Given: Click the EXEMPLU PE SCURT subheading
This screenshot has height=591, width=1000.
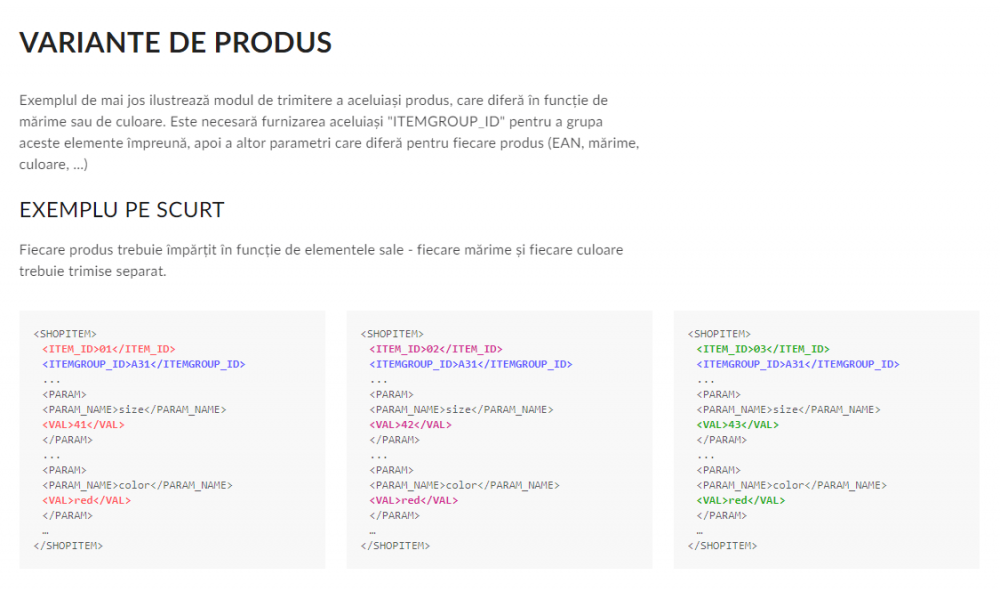Looking at the screenshot, I should pos(122,210).
